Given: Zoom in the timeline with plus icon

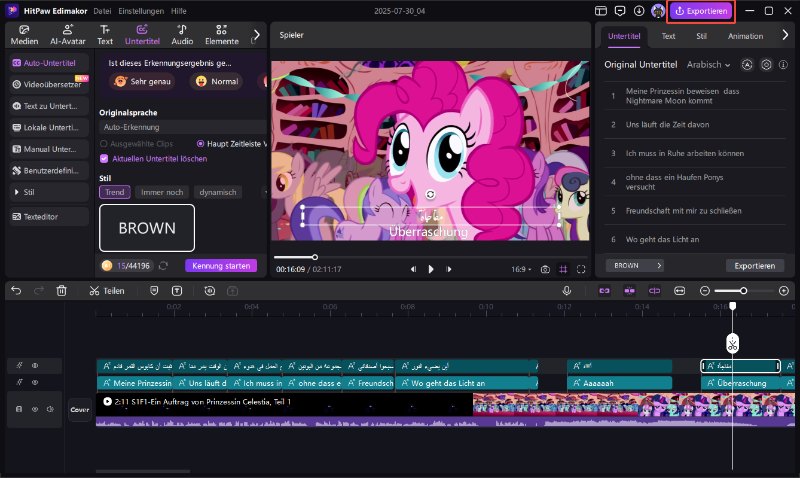Looking at the screenshot, I should pyautogui.click(x=784, y=291).
